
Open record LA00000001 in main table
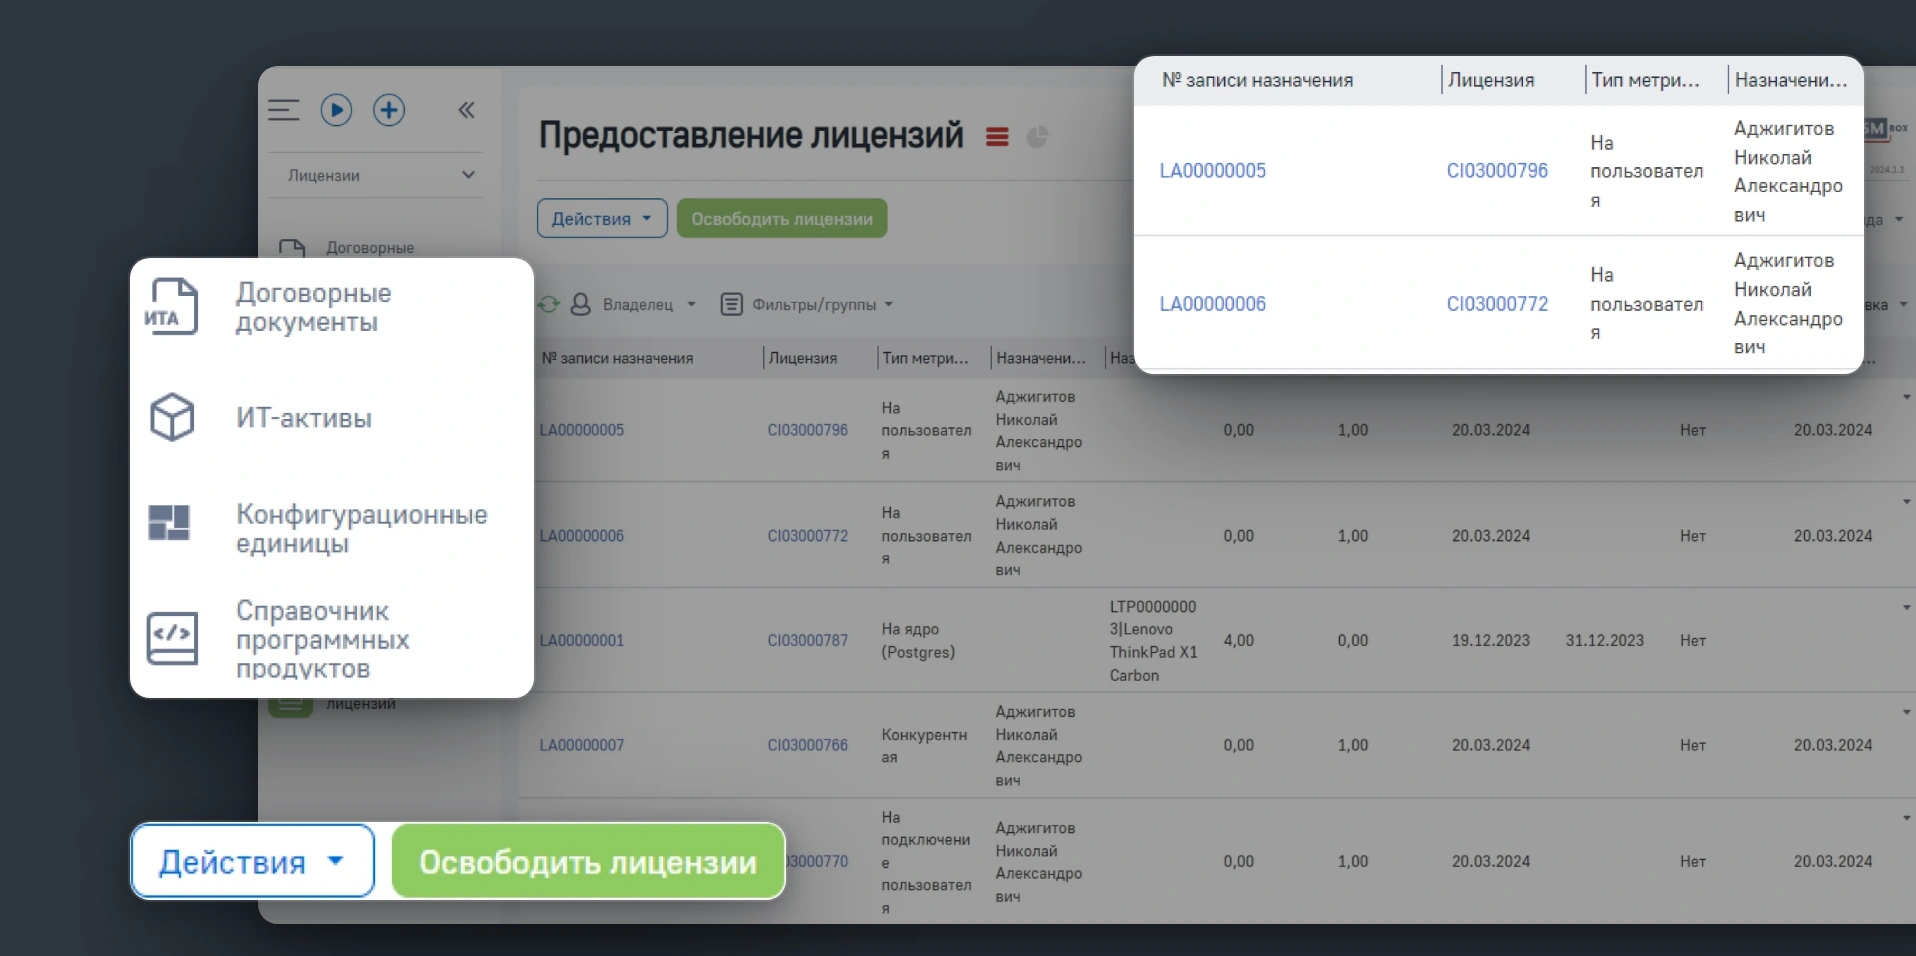[582, 640]
